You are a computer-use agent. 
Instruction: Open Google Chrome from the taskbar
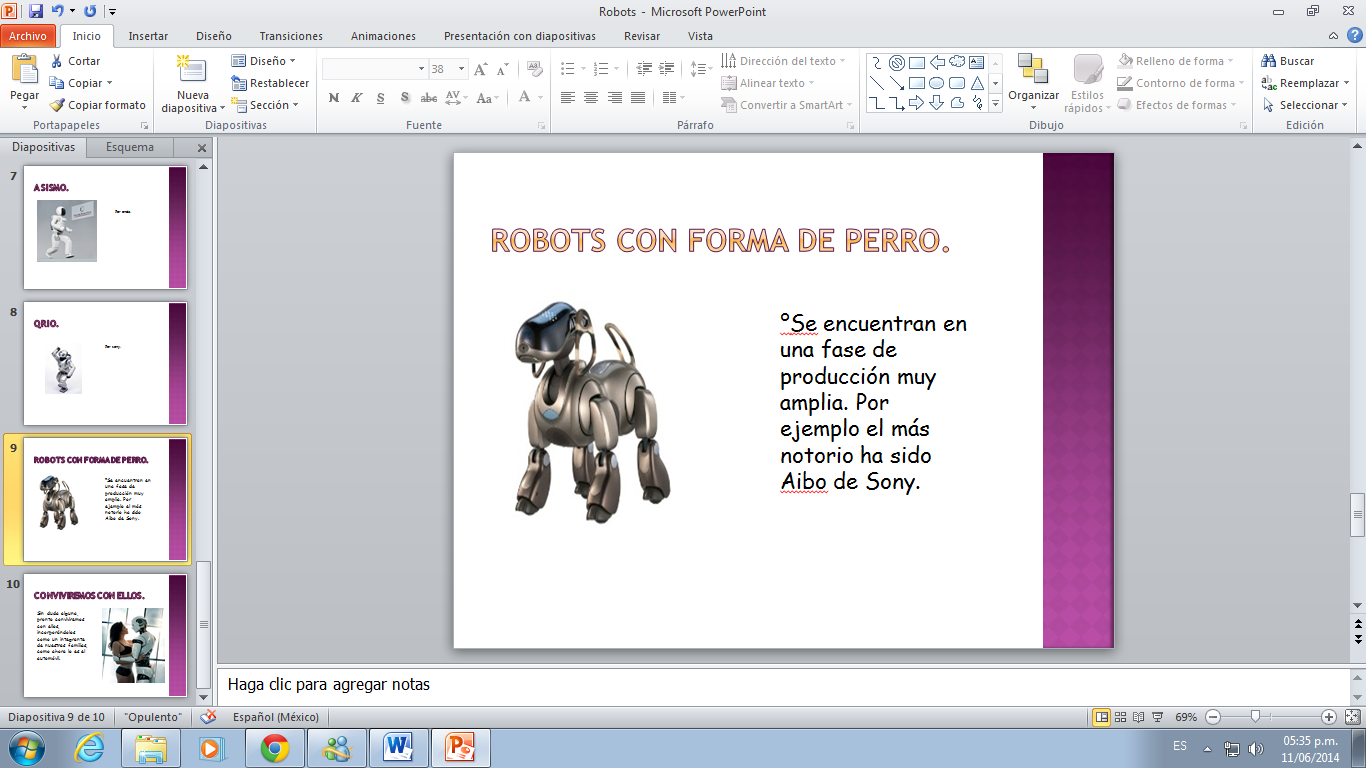(x=275, y=748)
